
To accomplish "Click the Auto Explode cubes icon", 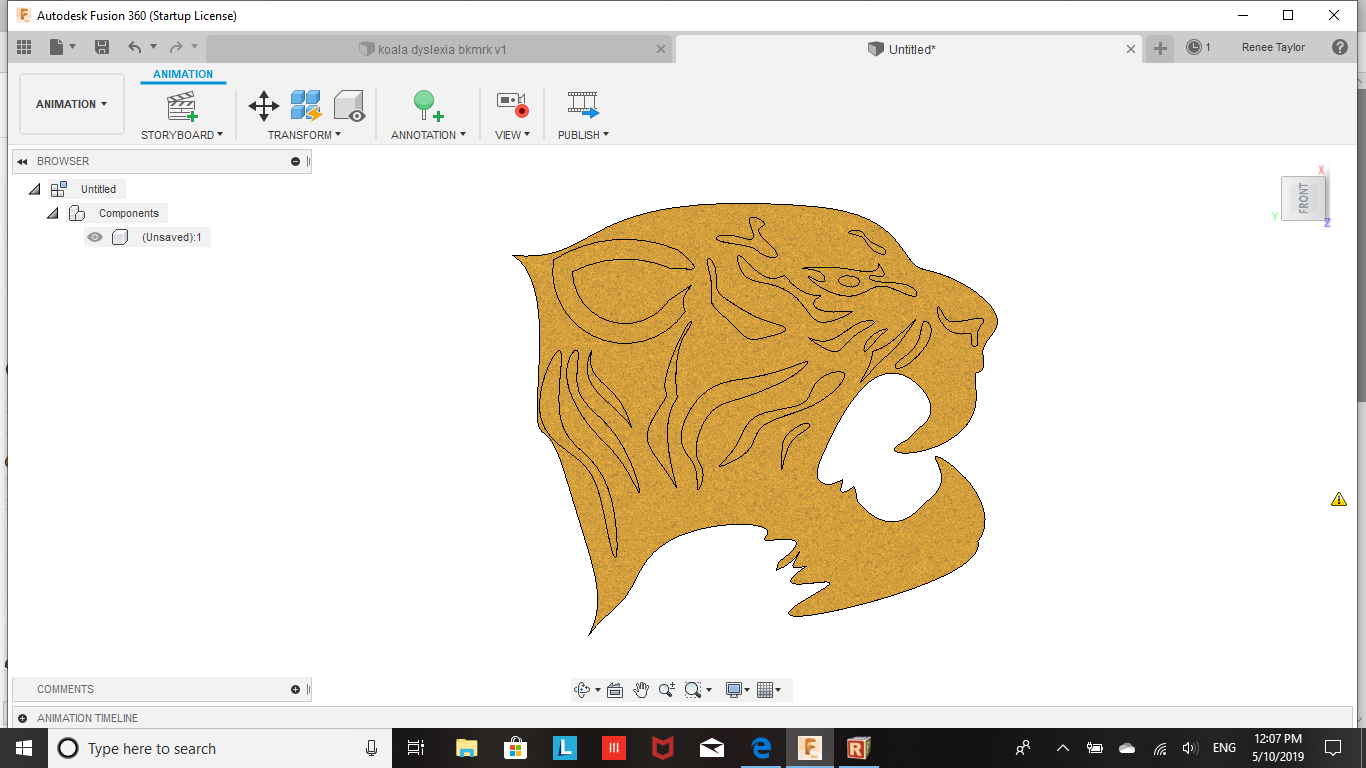I will tap(305, 105).
